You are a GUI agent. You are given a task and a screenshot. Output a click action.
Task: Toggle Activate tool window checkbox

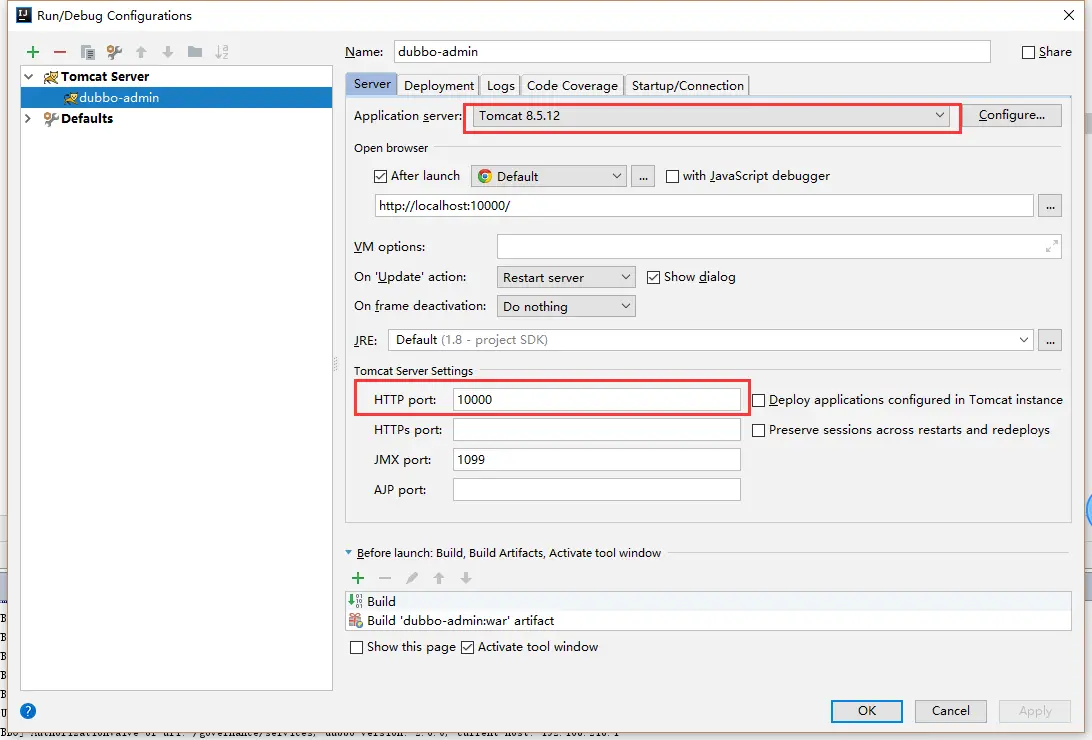coord(467,647)
